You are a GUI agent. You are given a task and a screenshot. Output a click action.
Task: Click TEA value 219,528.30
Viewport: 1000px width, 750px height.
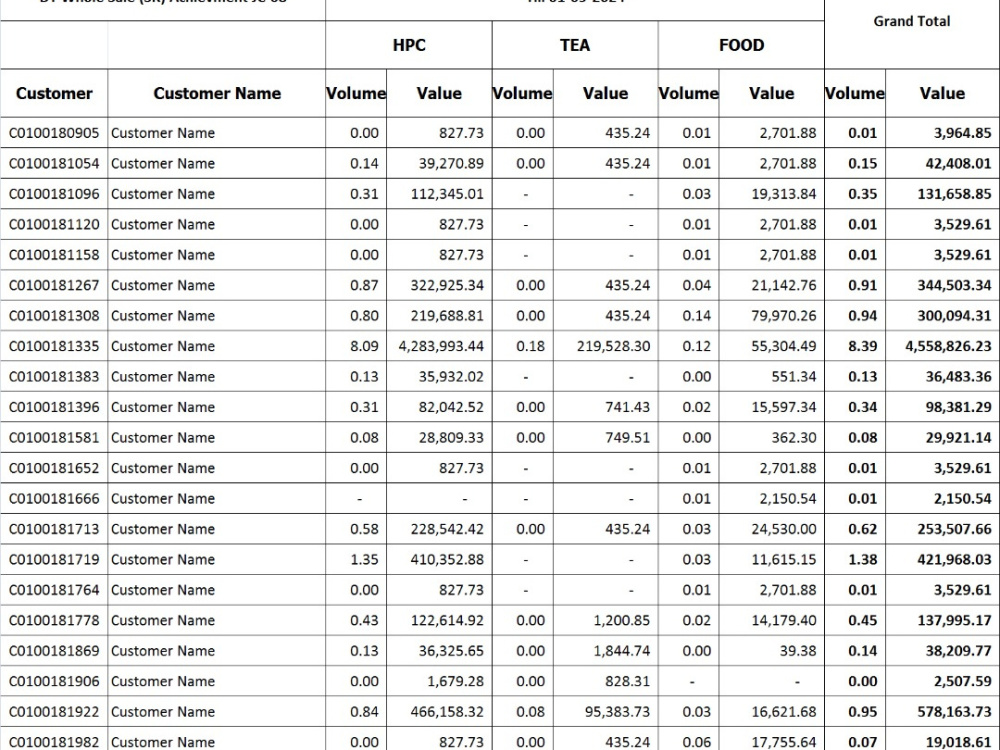click(614, 347)
